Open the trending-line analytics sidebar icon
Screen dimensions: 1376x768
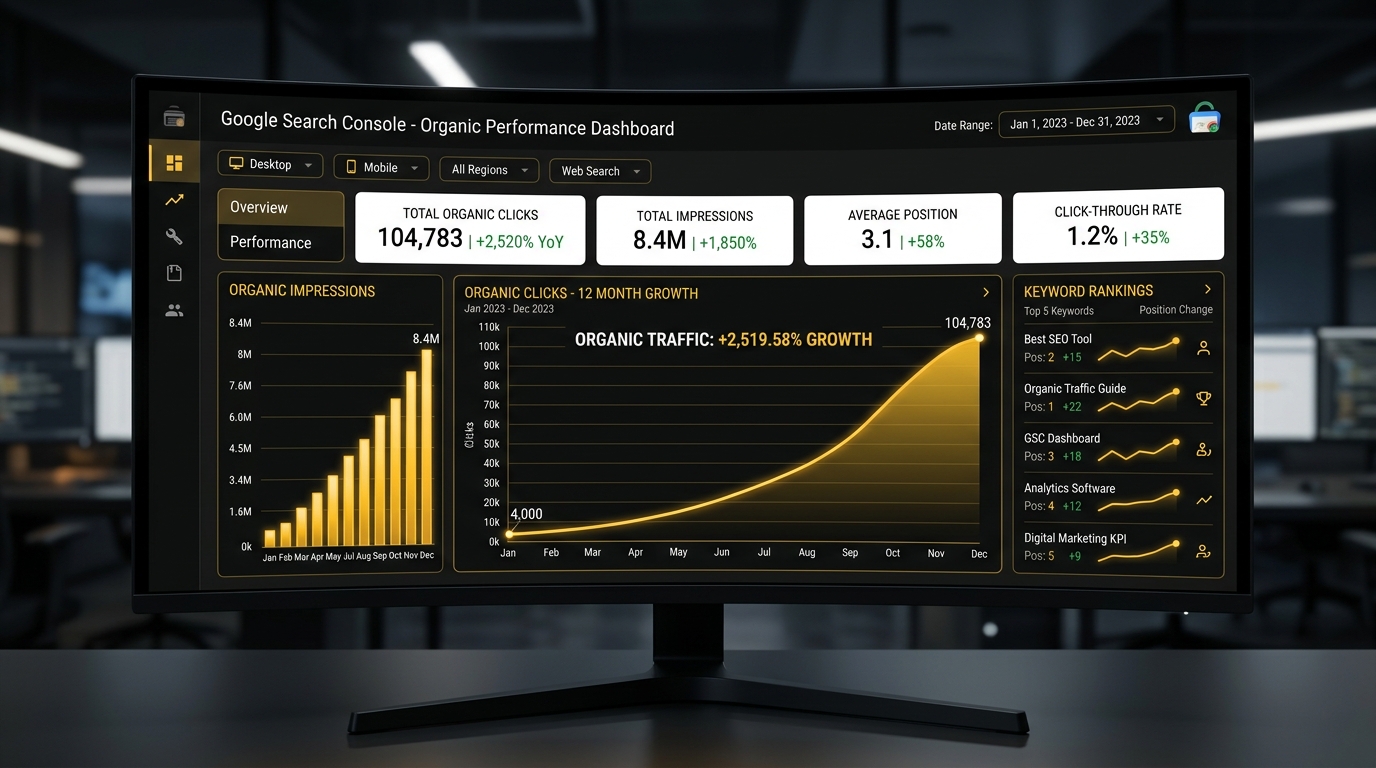[x=174, y=200]
